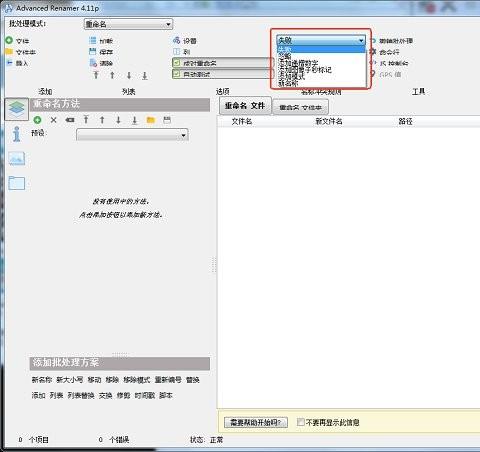The height and width of the screenshot is (452, 480).
Task: Sort by the '文件名' column header
Action: pyautogui.click(x=242, y=121)
